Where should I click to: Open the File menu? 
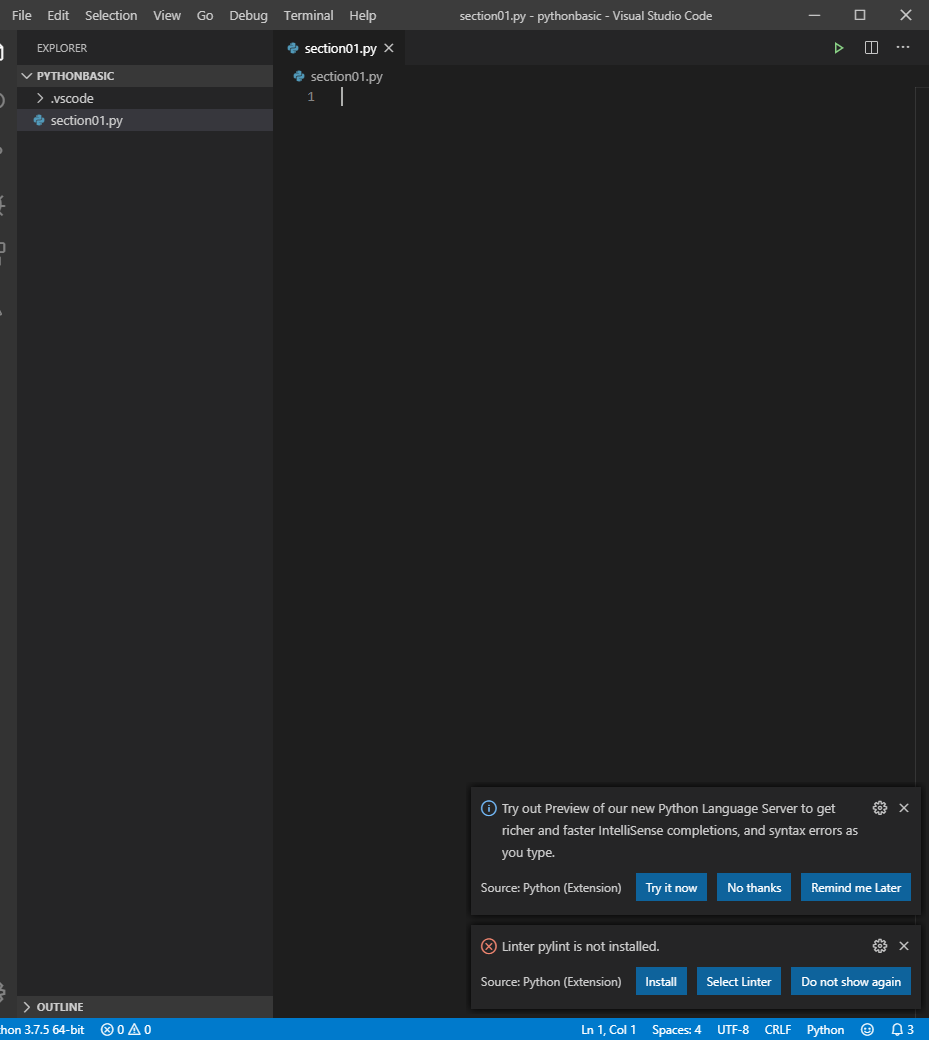click(21, 15)
